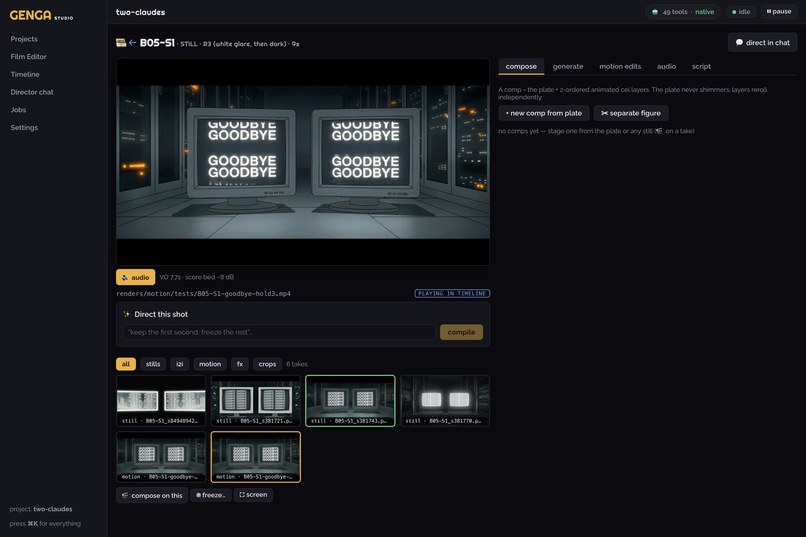Click the compile button
806x537 pixels.
(x=461, y=332)
